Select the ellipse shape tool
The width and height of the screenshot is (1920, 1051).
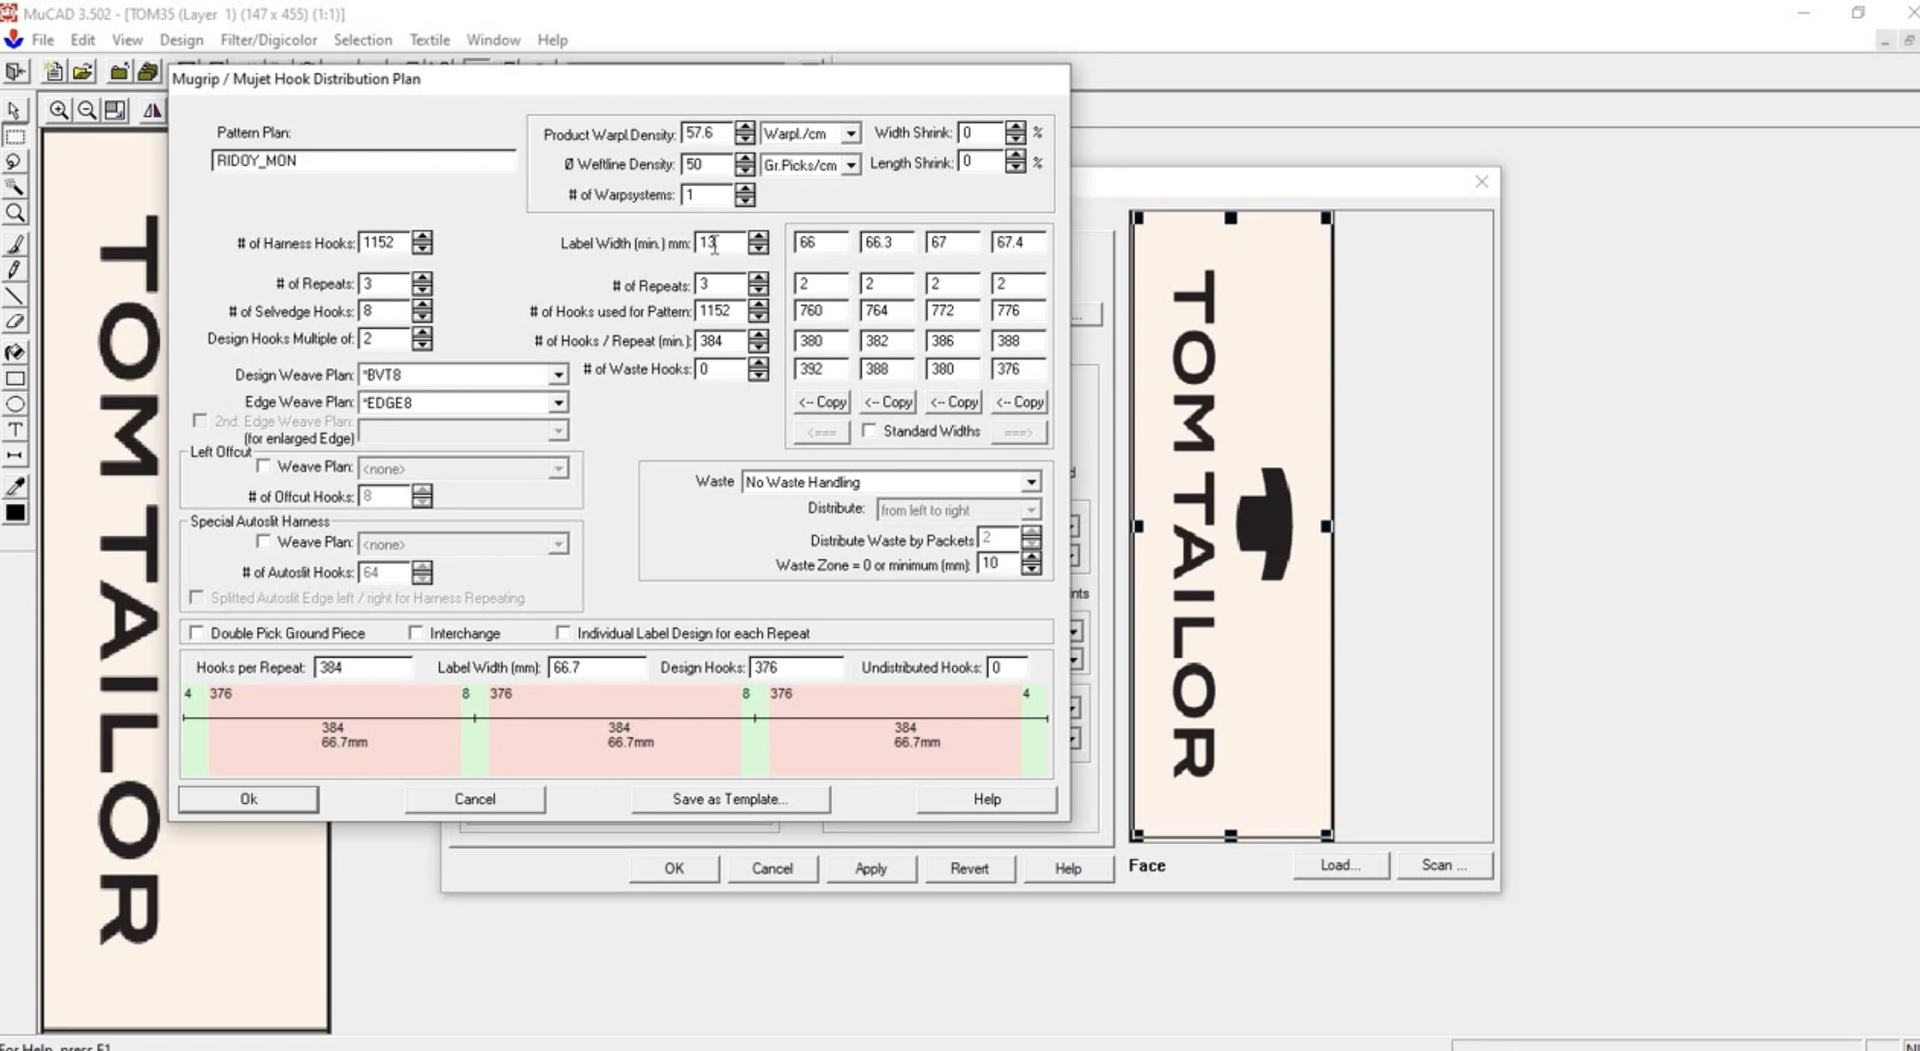[x=15, y=404]
